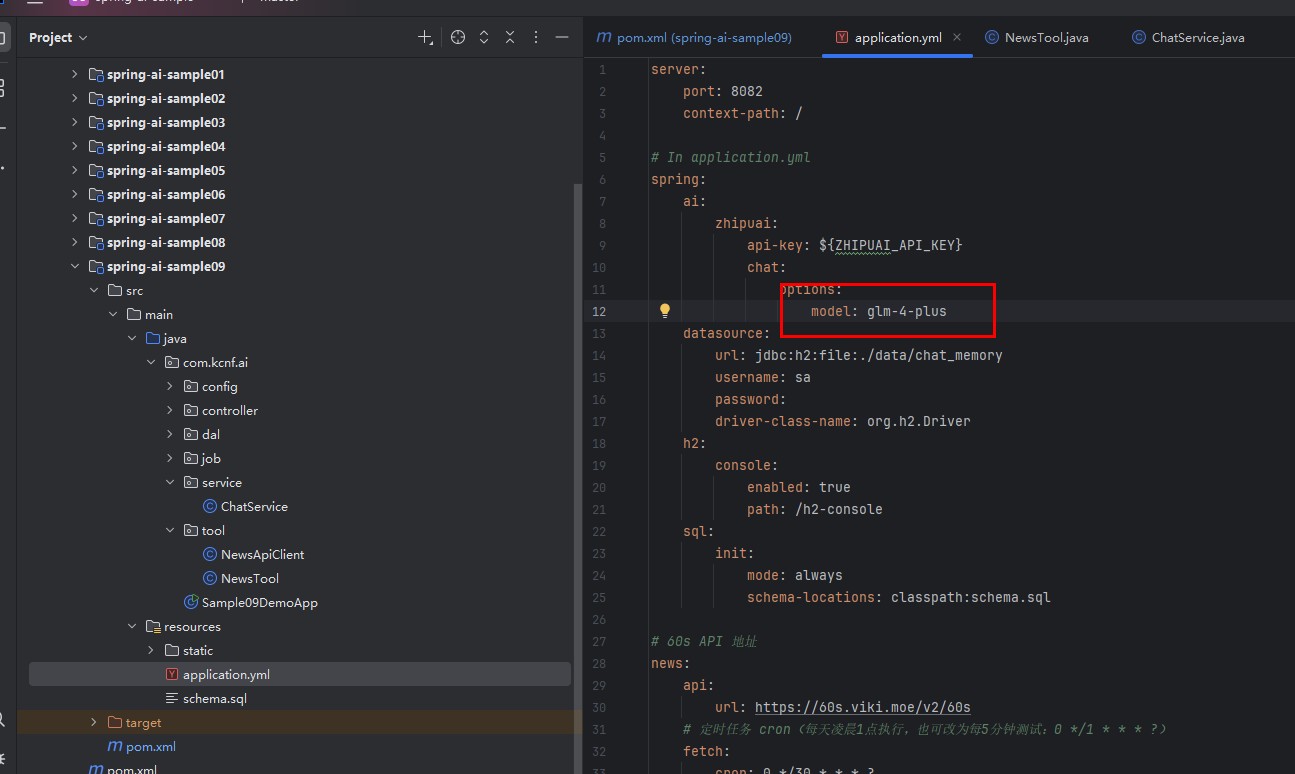1295x774 pixels.
Task: Open the 60s.viki.moe API URL link
Action: pos(862,707)
